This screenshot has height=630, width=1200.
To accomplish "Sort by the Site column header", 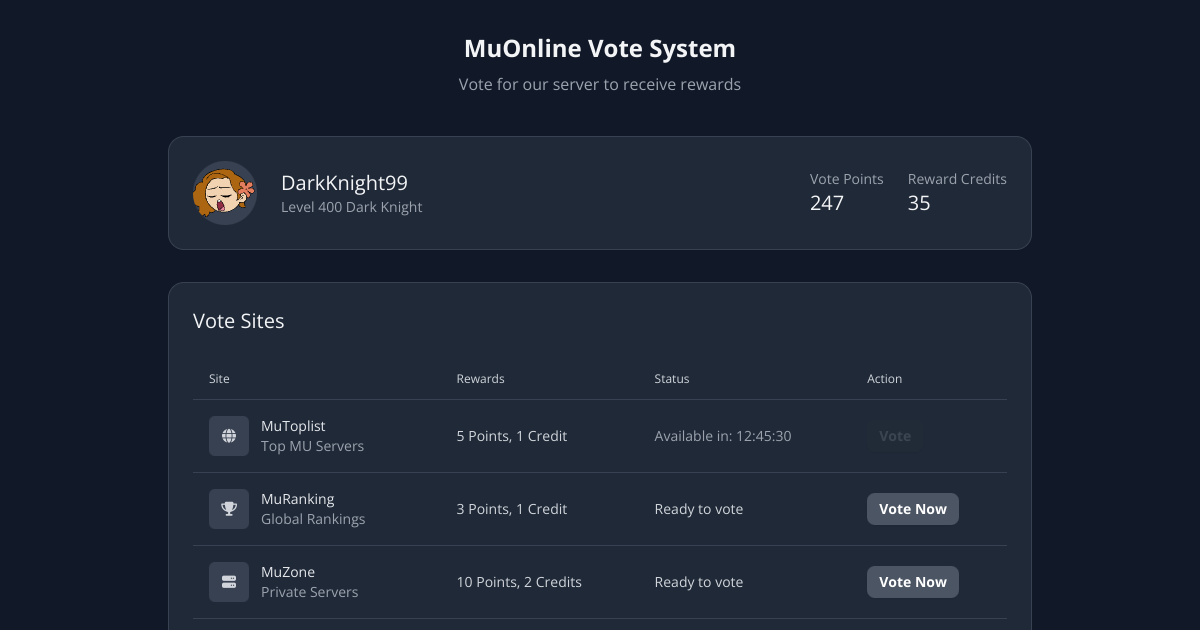I will (219, 378).
